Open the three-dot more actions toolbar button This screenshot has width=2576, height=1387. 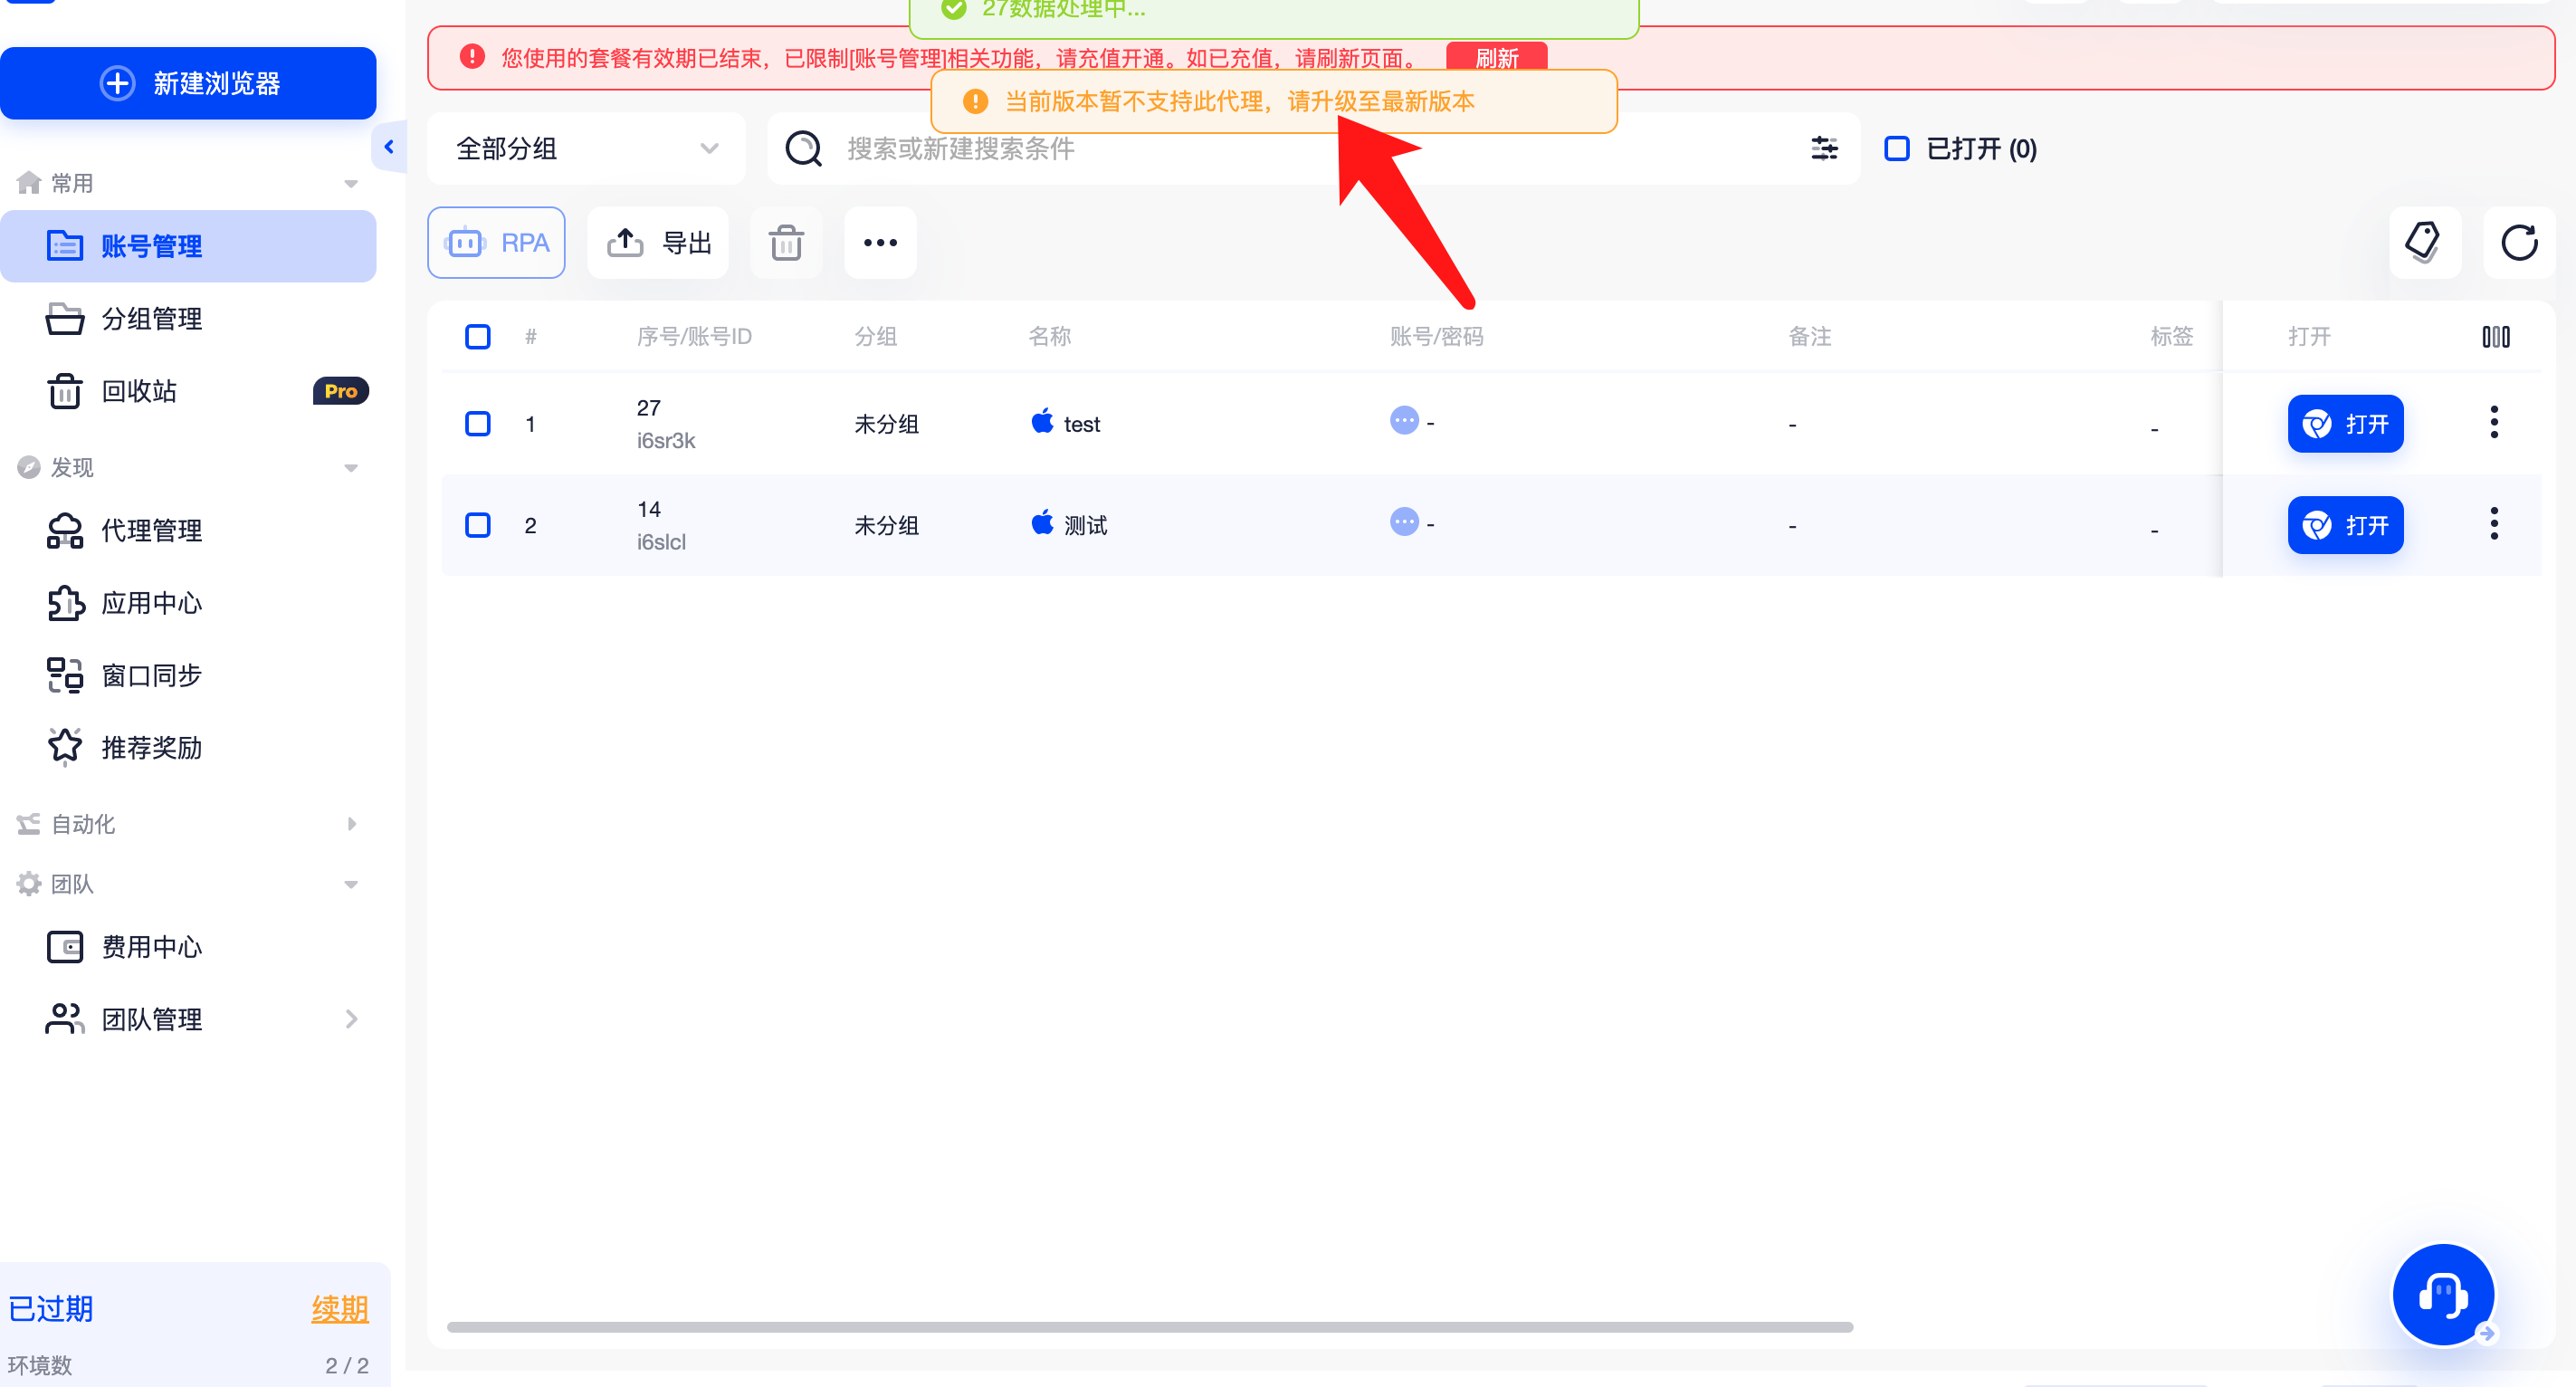(x=880, y=243)
